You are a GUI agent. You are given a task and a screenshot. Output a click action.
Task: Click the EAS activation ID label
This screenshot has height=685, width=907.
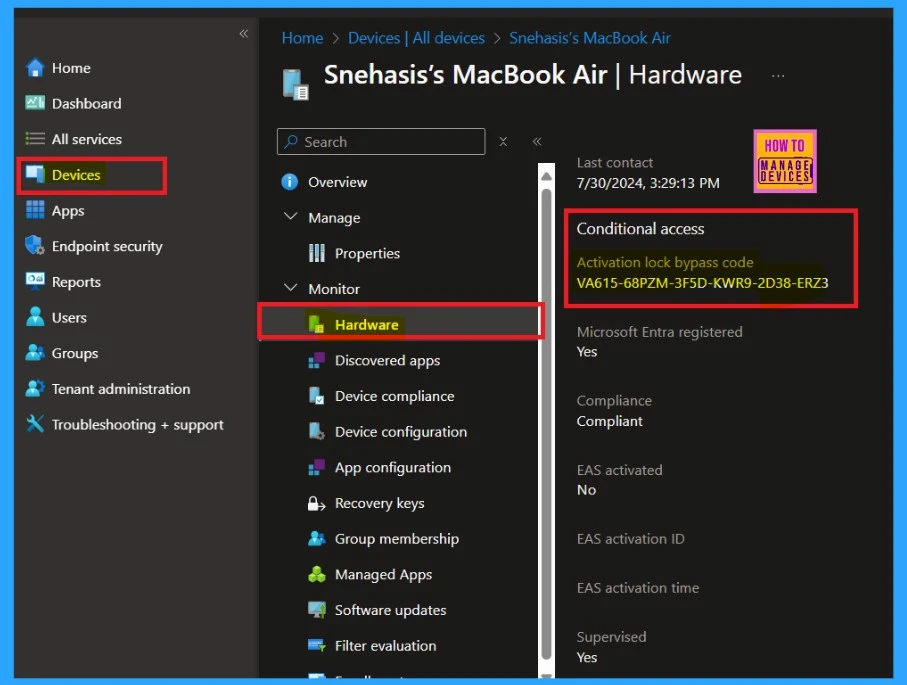[631, 539]
